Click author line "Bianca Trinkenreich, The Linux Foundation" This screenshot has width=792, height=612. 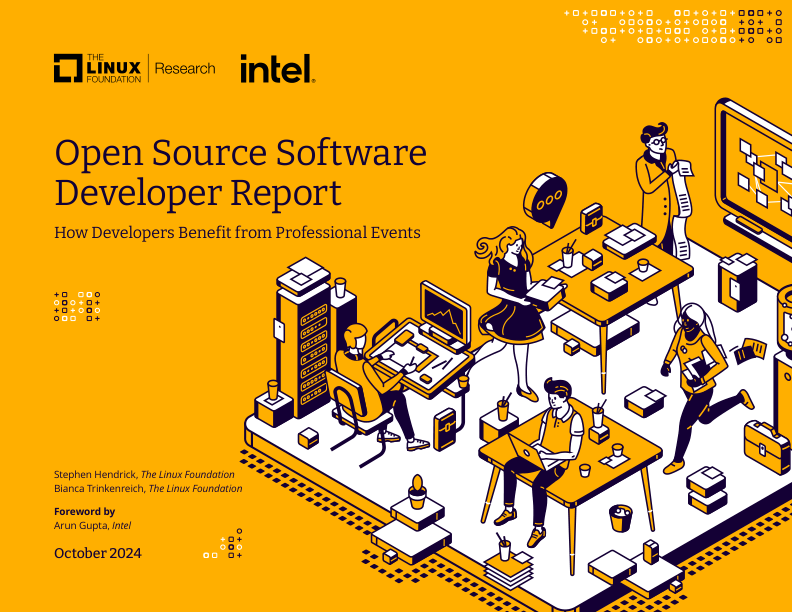(x=148, y=488)
